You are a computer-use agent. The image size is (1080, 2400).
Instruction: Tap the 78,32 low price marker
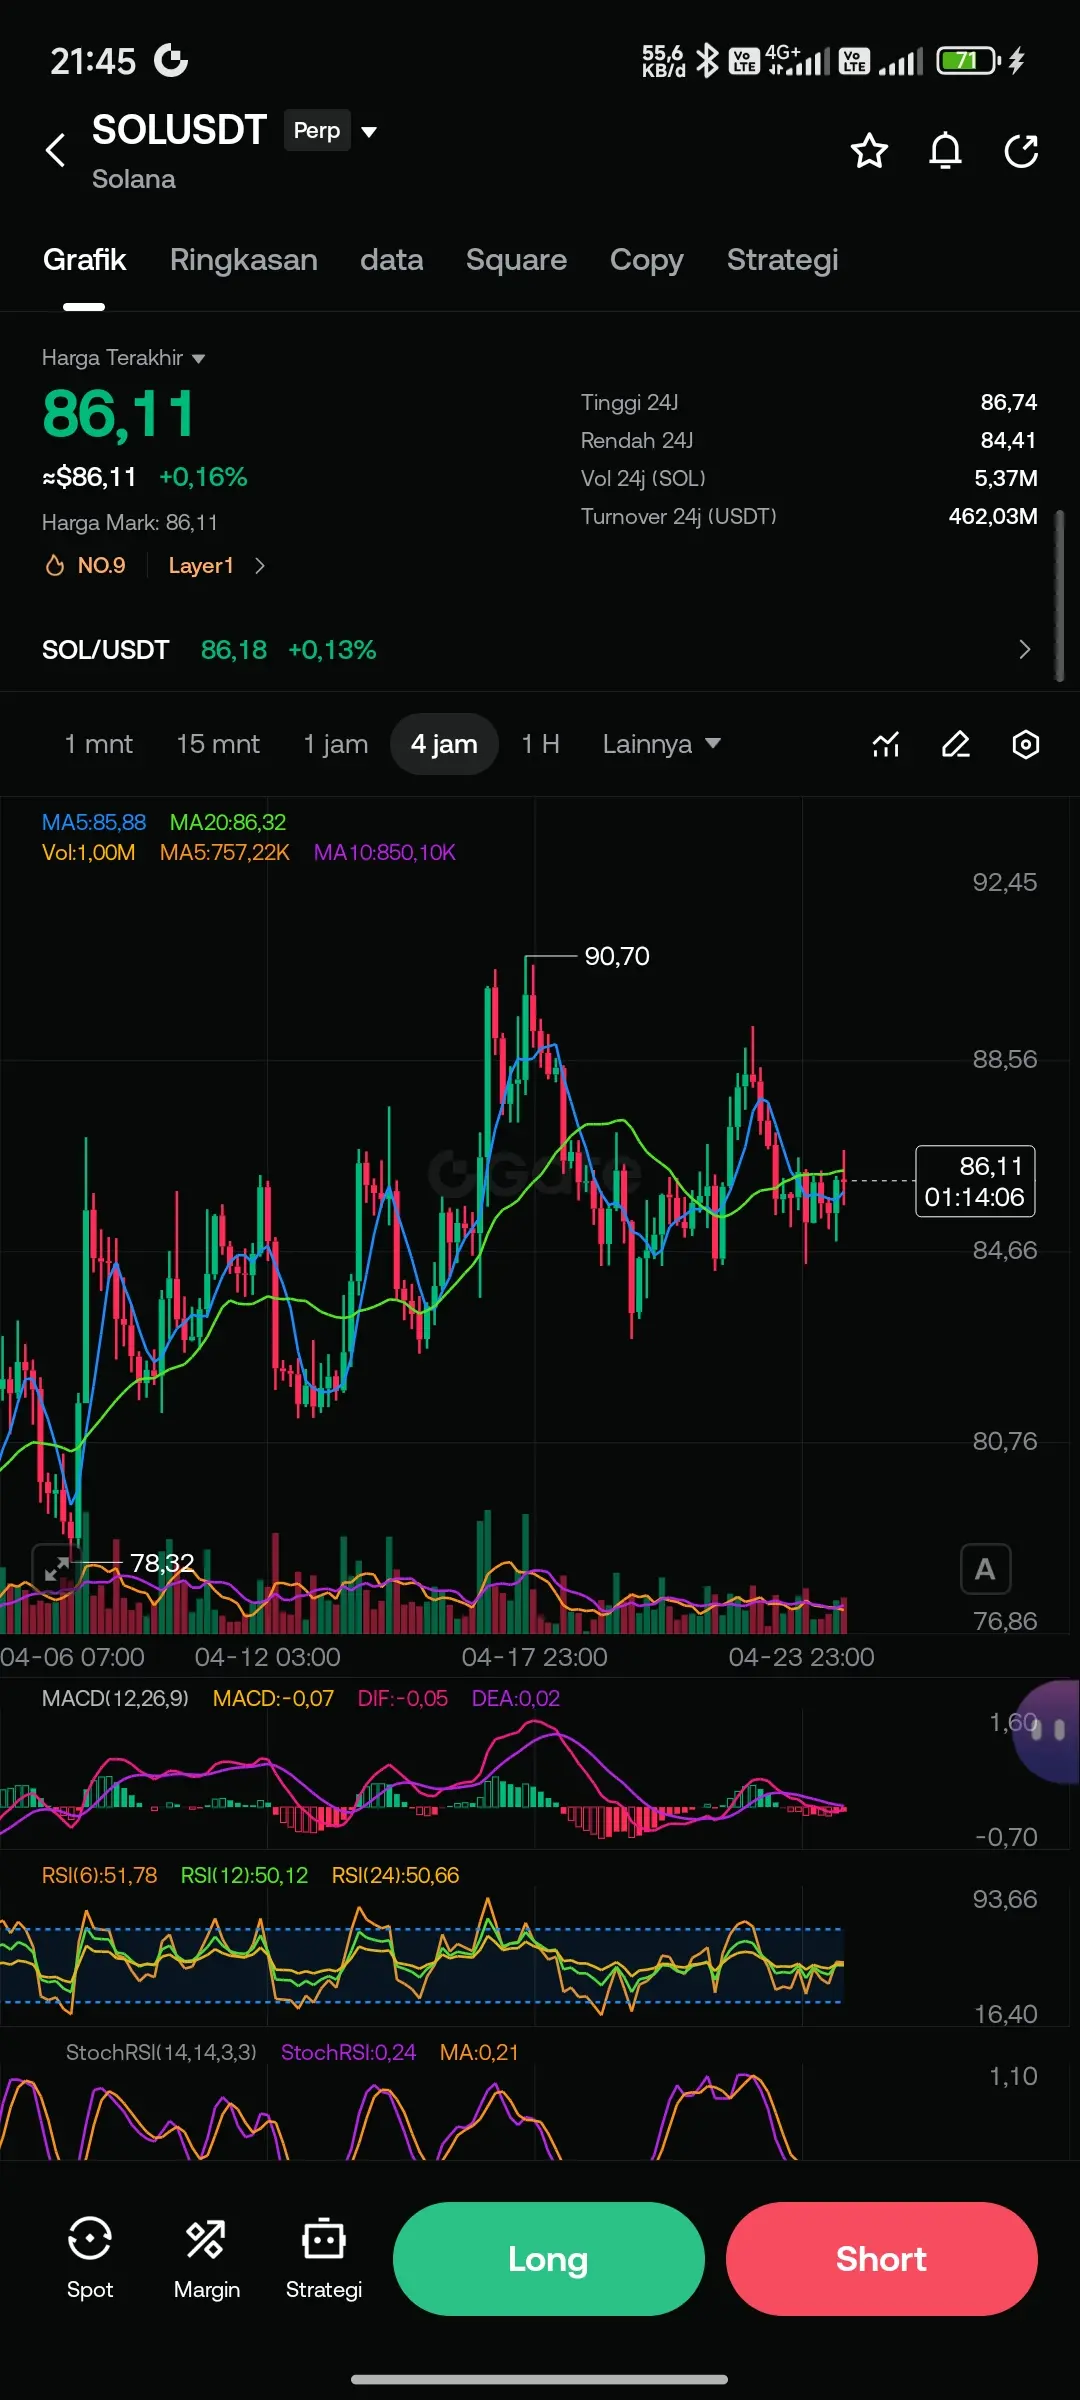(162, 1562)
